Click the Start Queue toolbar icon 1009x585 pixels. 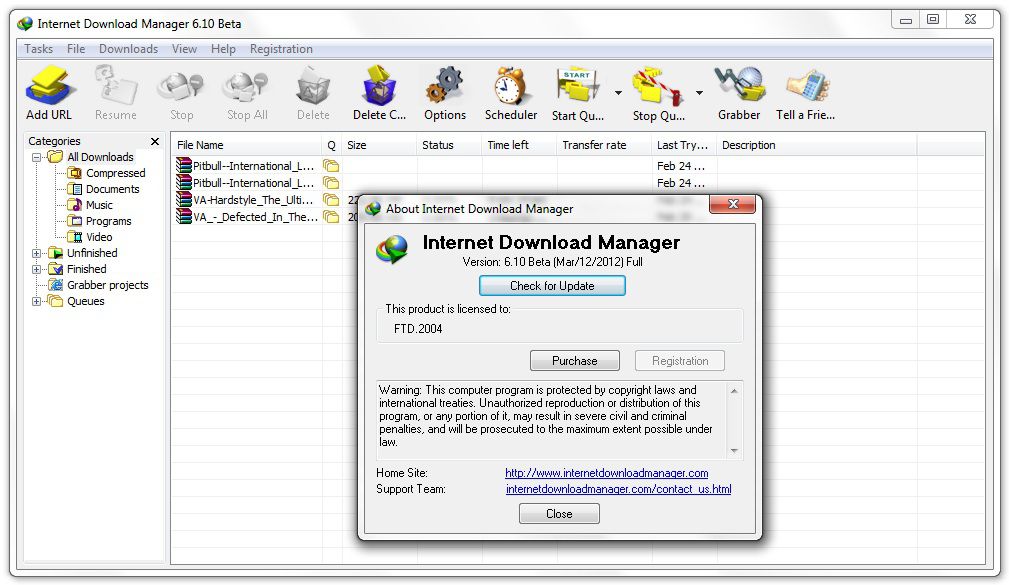577,85
